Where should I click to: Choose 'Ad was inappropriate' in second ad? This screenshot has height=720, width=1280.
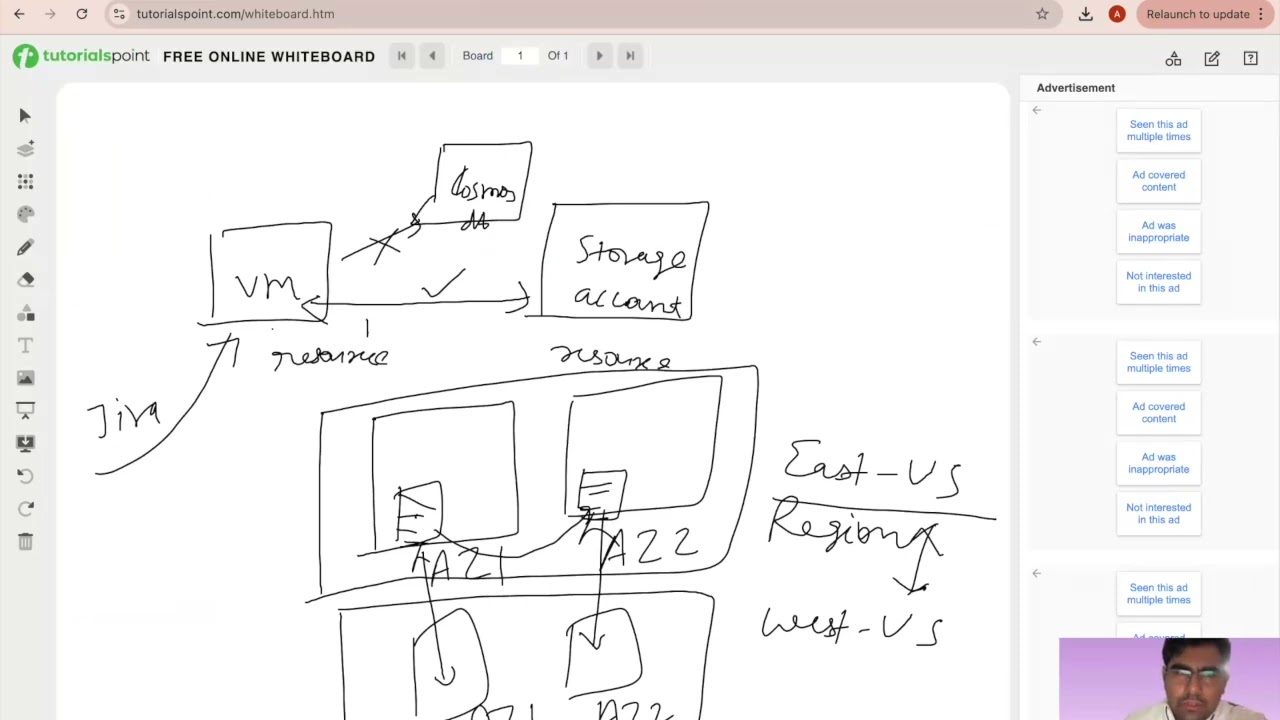click(x=1158, y=463)
